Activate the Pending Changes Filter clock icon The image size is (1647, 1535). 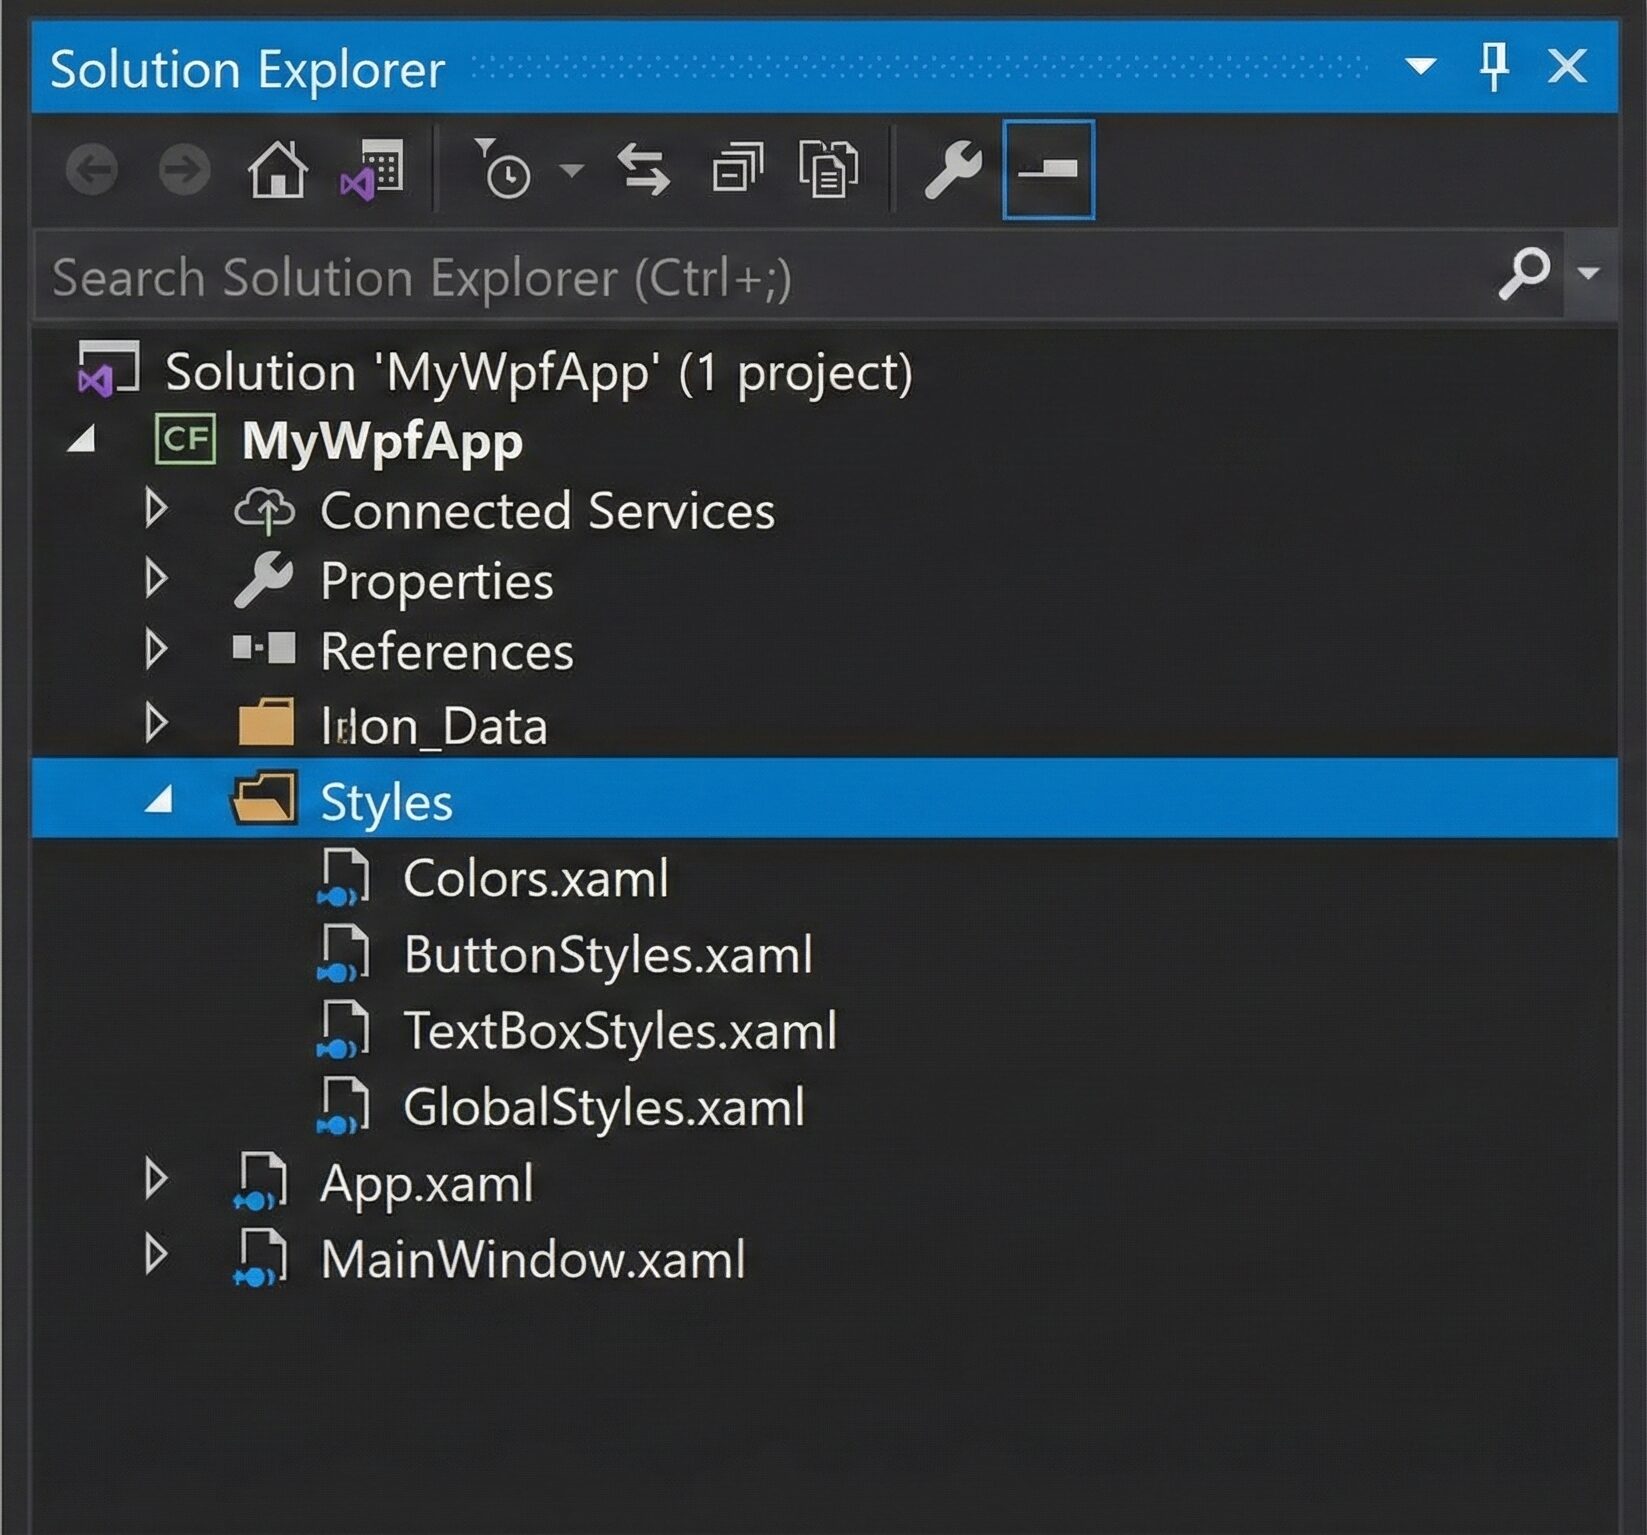(x=508, y=172)
